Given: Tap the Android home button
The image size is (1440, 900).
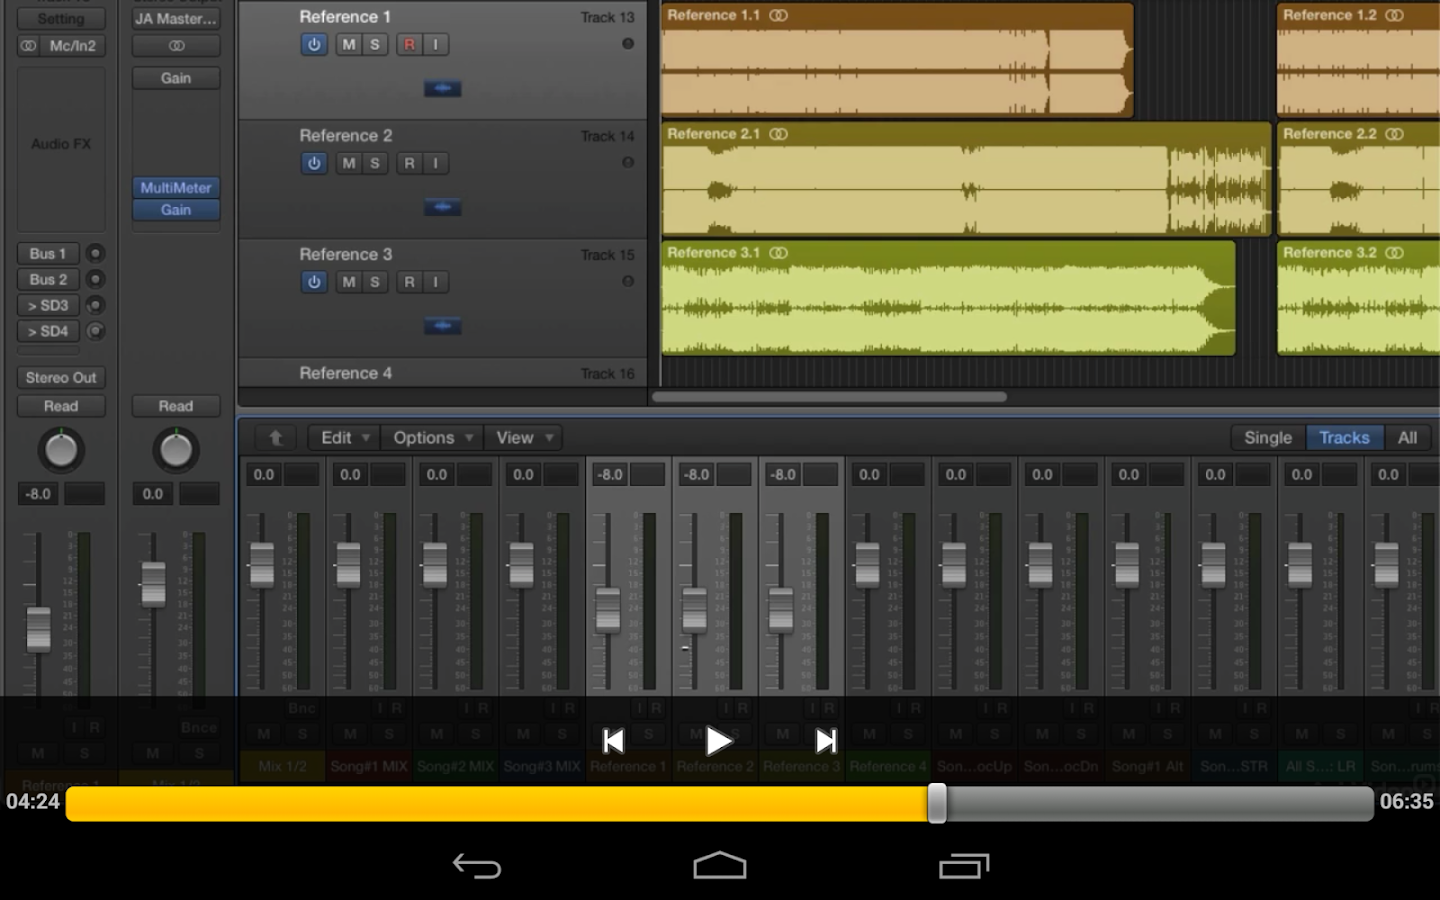Looking at the screenshot, I should 720,865.
